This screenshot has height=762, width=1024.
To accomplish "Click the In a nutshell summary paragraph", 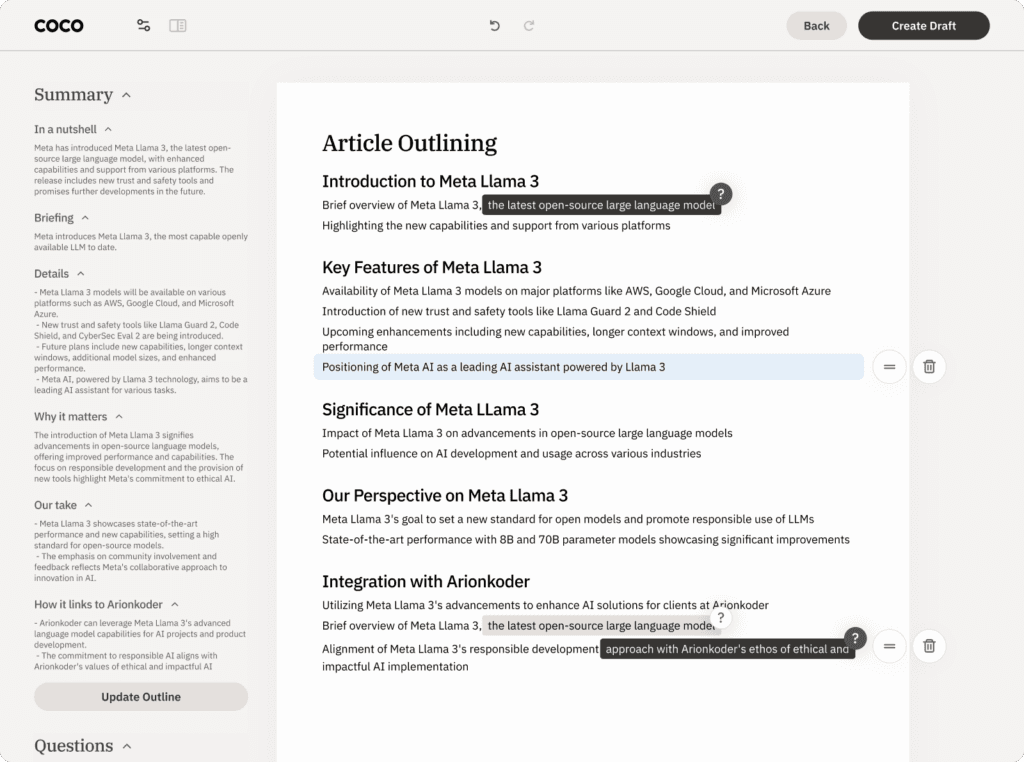I will (x=134, y=170).
